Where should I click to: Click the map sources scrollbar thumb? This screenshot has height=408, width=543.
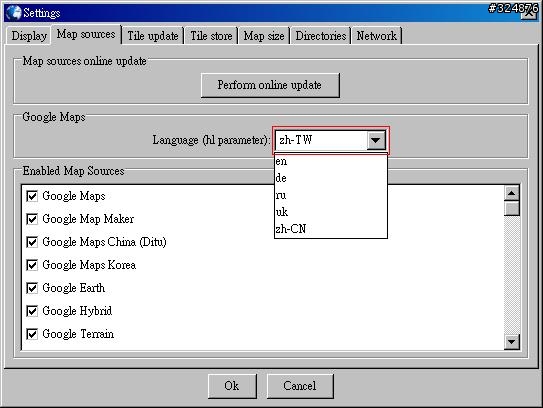click(511, 209)
